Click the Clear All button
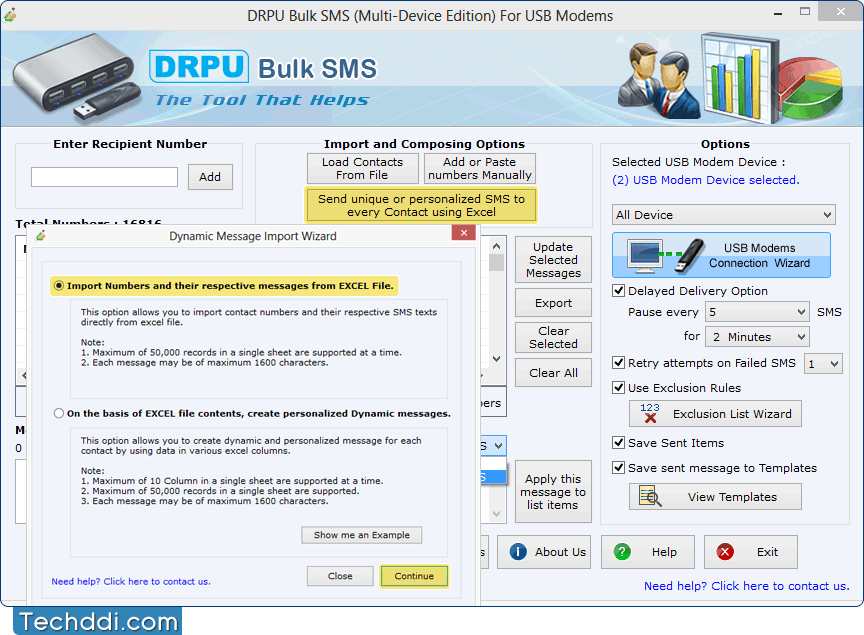 click(x=553, y=373)
